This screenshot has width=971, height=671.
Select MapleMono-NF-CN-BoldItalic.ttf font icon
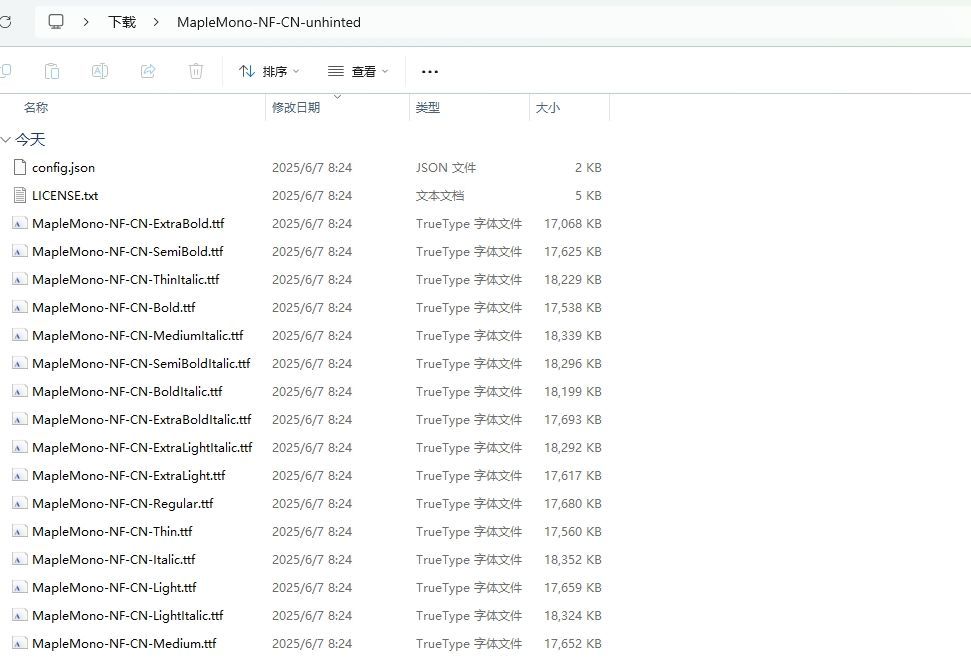pos(20,392)
